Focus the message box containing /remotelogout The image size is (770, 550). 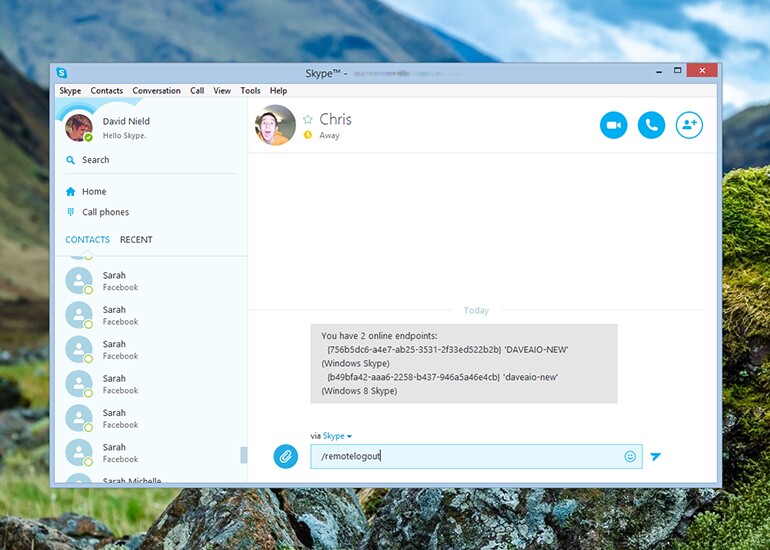(x=476, y=456)
